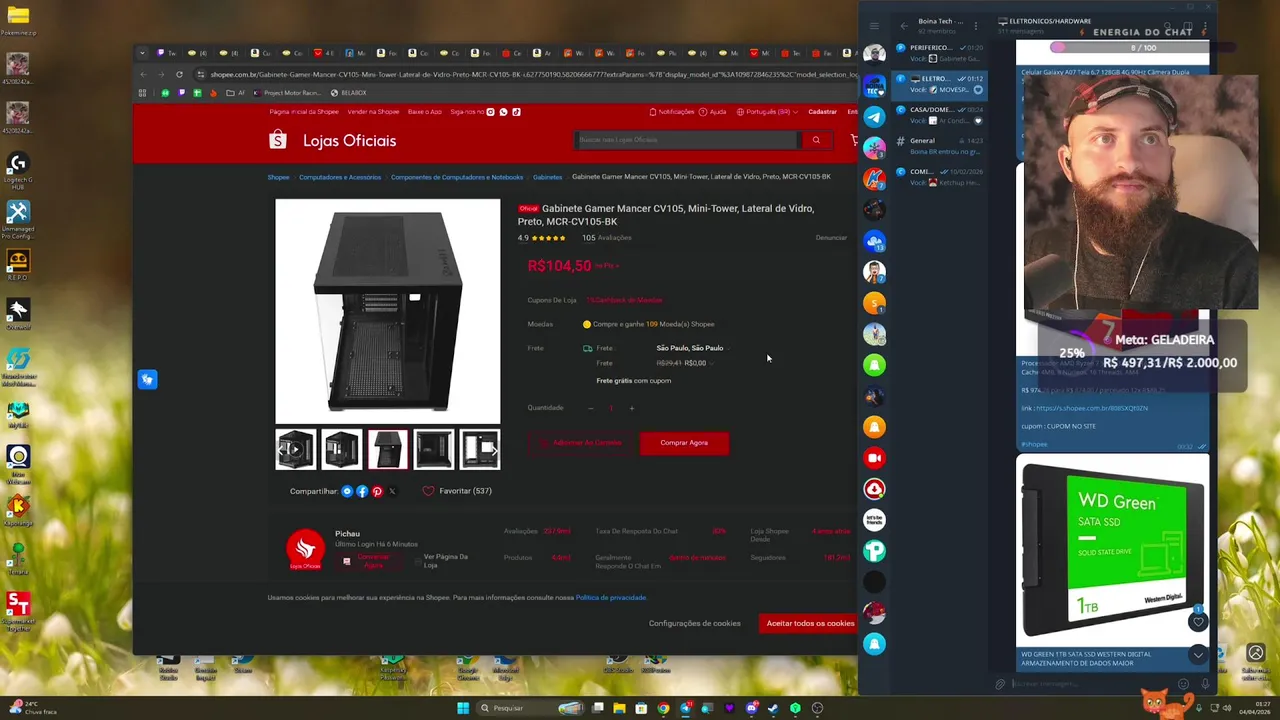
Task: Open Project Motor Racing bookmark
Action: pos(286,93)
